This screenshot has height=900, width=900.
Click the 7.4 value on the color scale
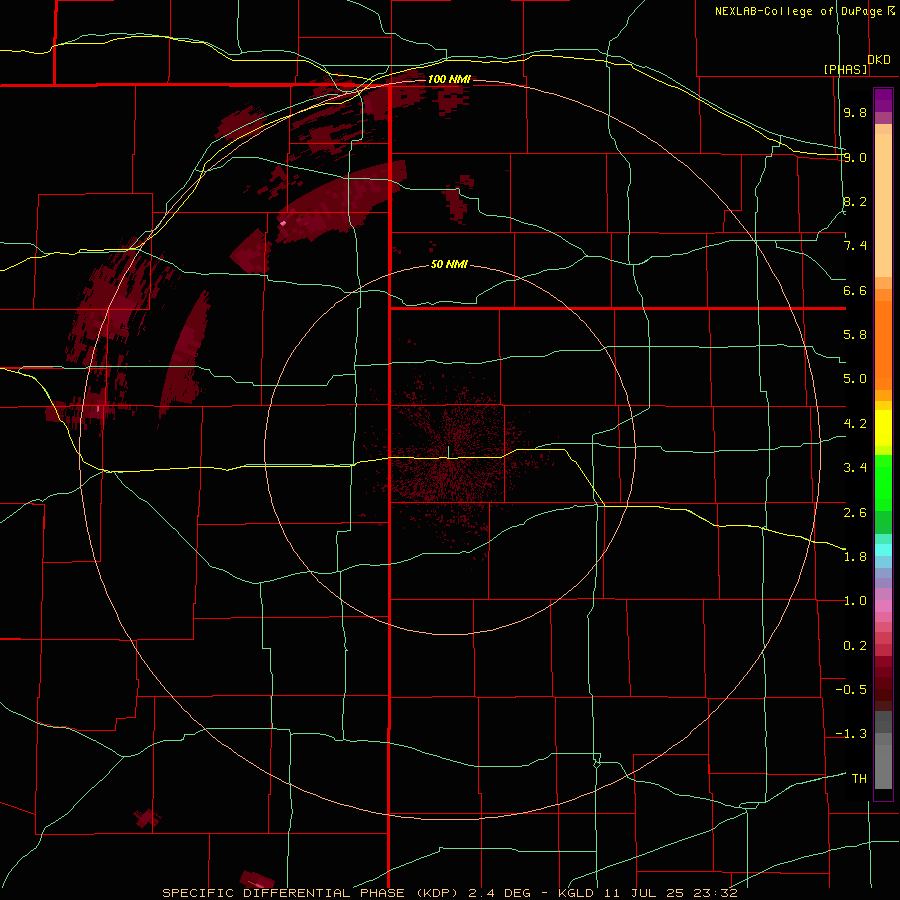pyautogui.click(x=855, y=246)
